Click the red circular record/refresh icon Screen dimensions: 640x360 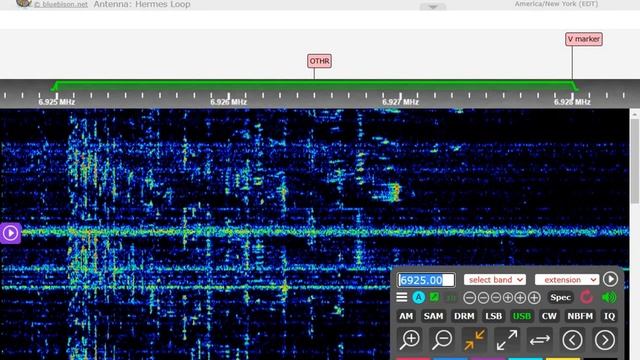click(587, 297)
